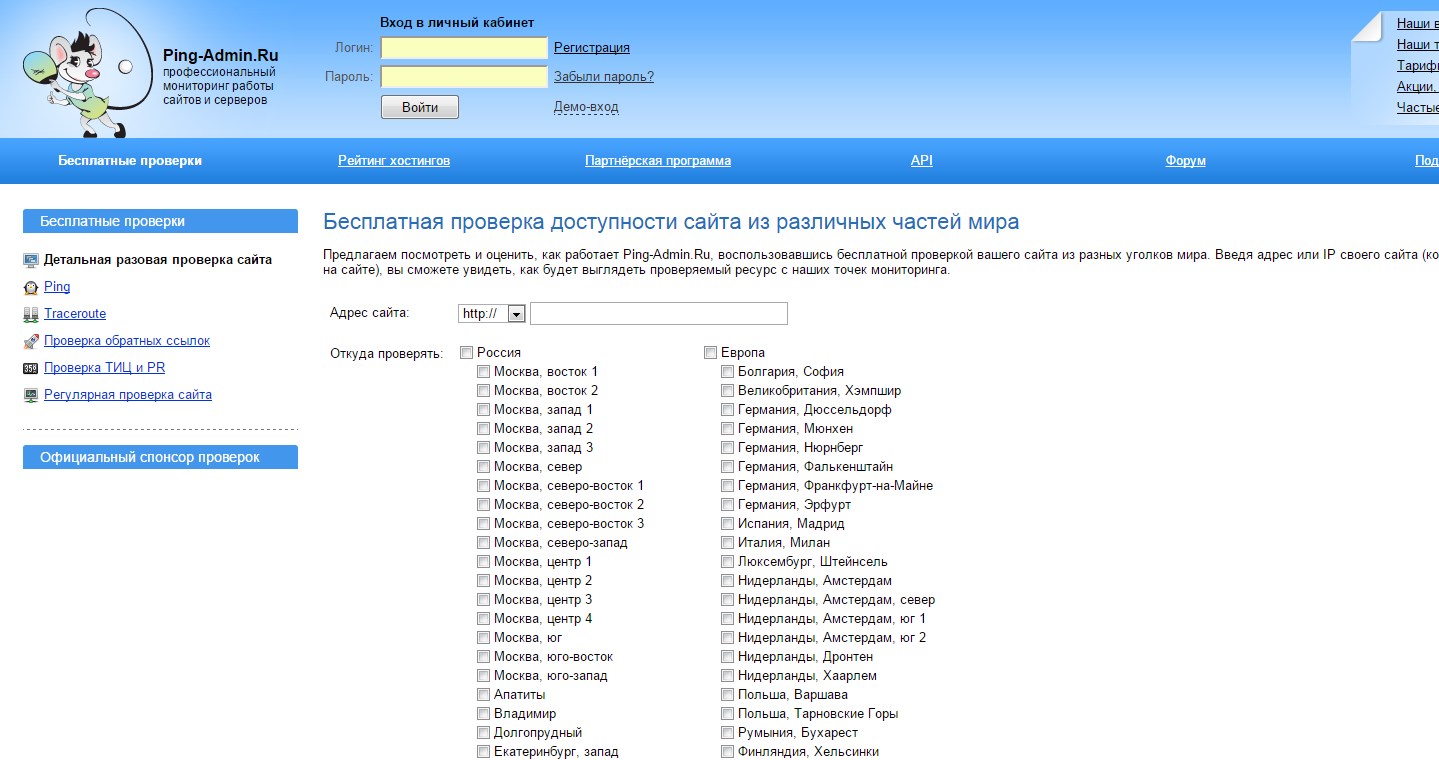Tick the Европа group checkbox
1439x760 pixels.
[x=711, y=353]
